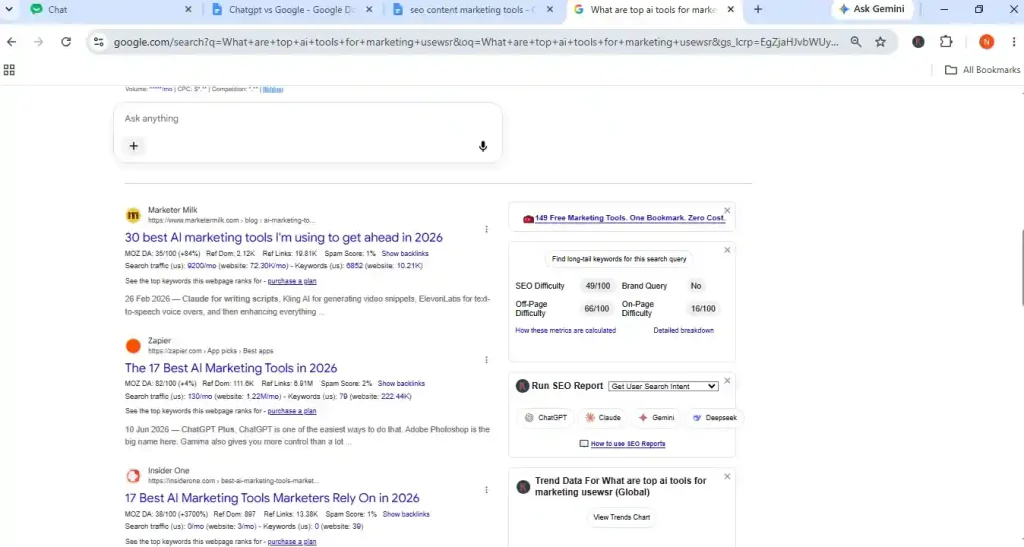This screenshot has height=547, width=1024.
Task: Open How these metrics are calculated link
Action: tap(566, 331)
